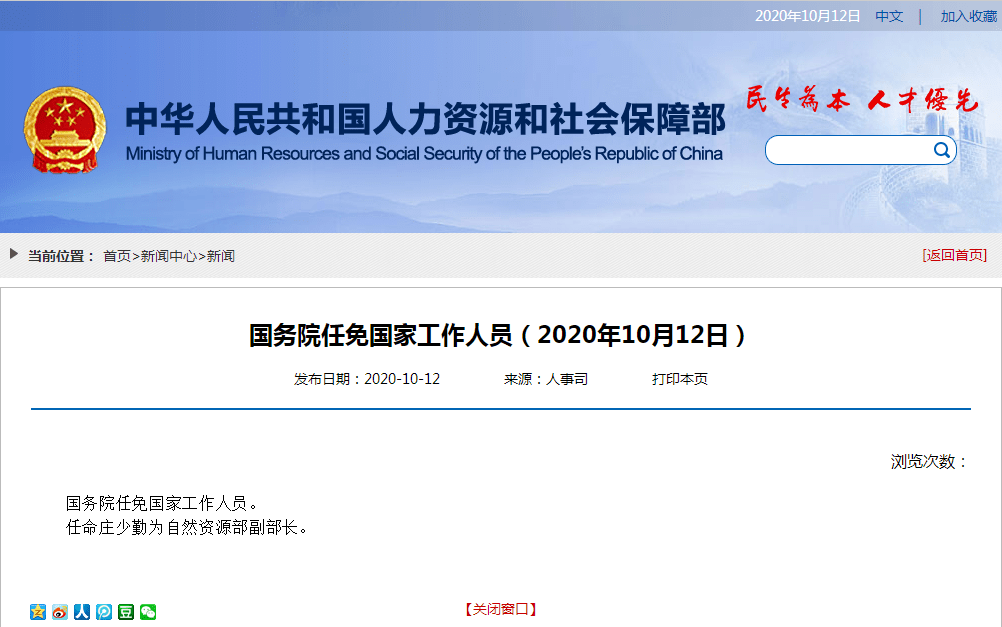
Task: Open 新闻中心 in the breadcrumb
Action: coord(169,256)
